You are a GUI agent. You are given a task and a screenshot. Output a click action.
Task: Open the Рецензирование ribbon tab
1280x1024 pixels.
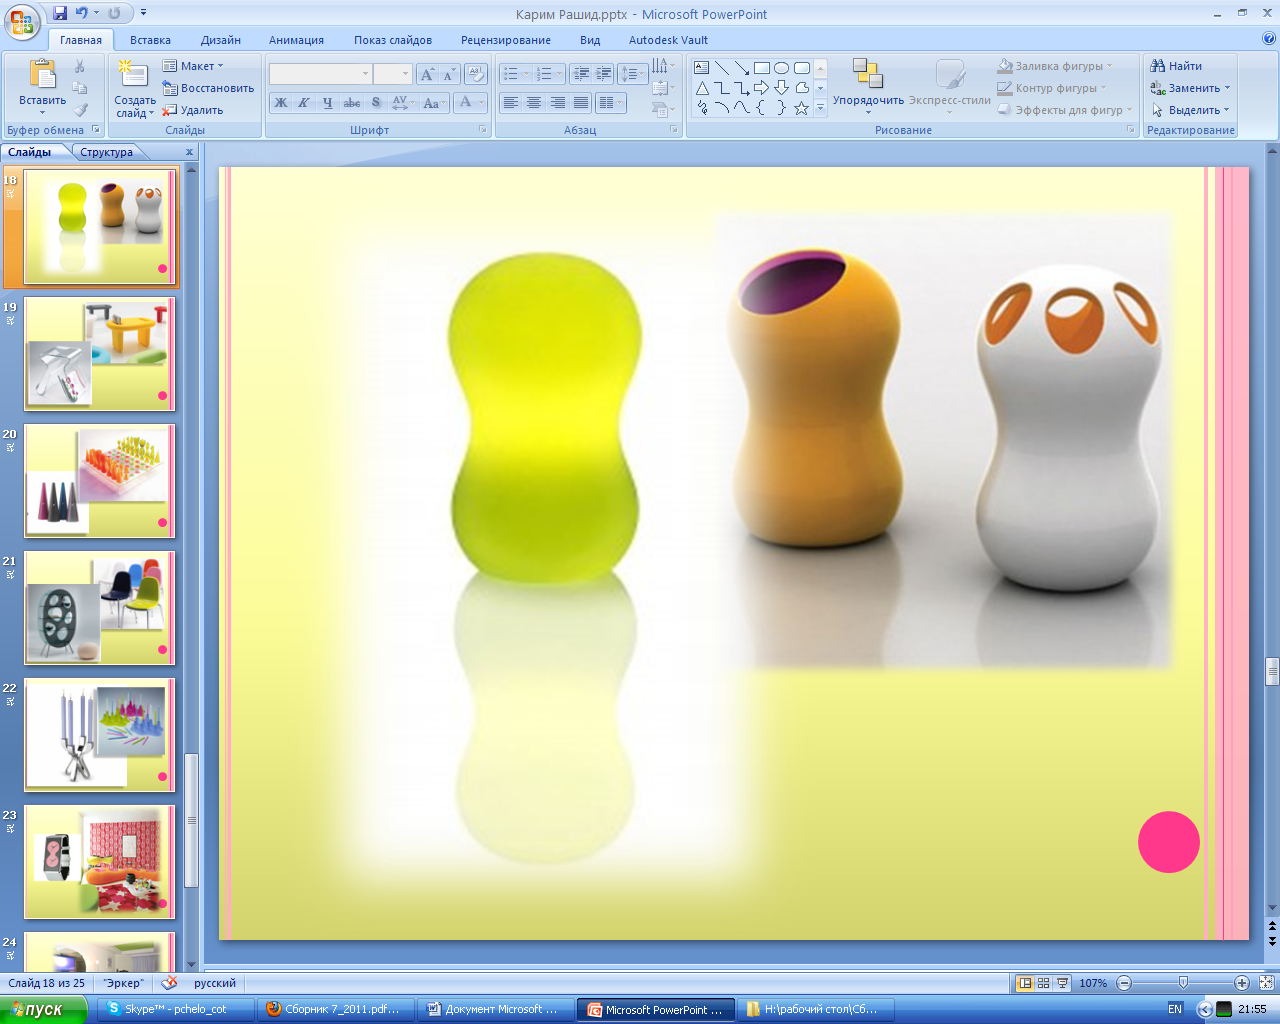pos(506,40)
